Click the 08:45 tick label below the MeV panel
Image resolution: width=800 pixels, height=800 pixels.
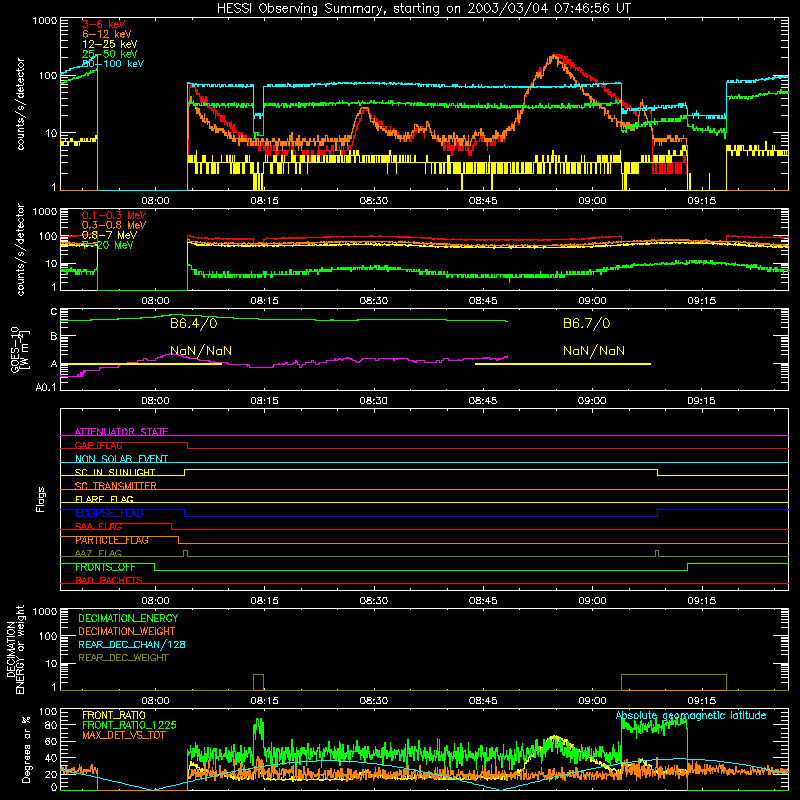pos(483,301)
